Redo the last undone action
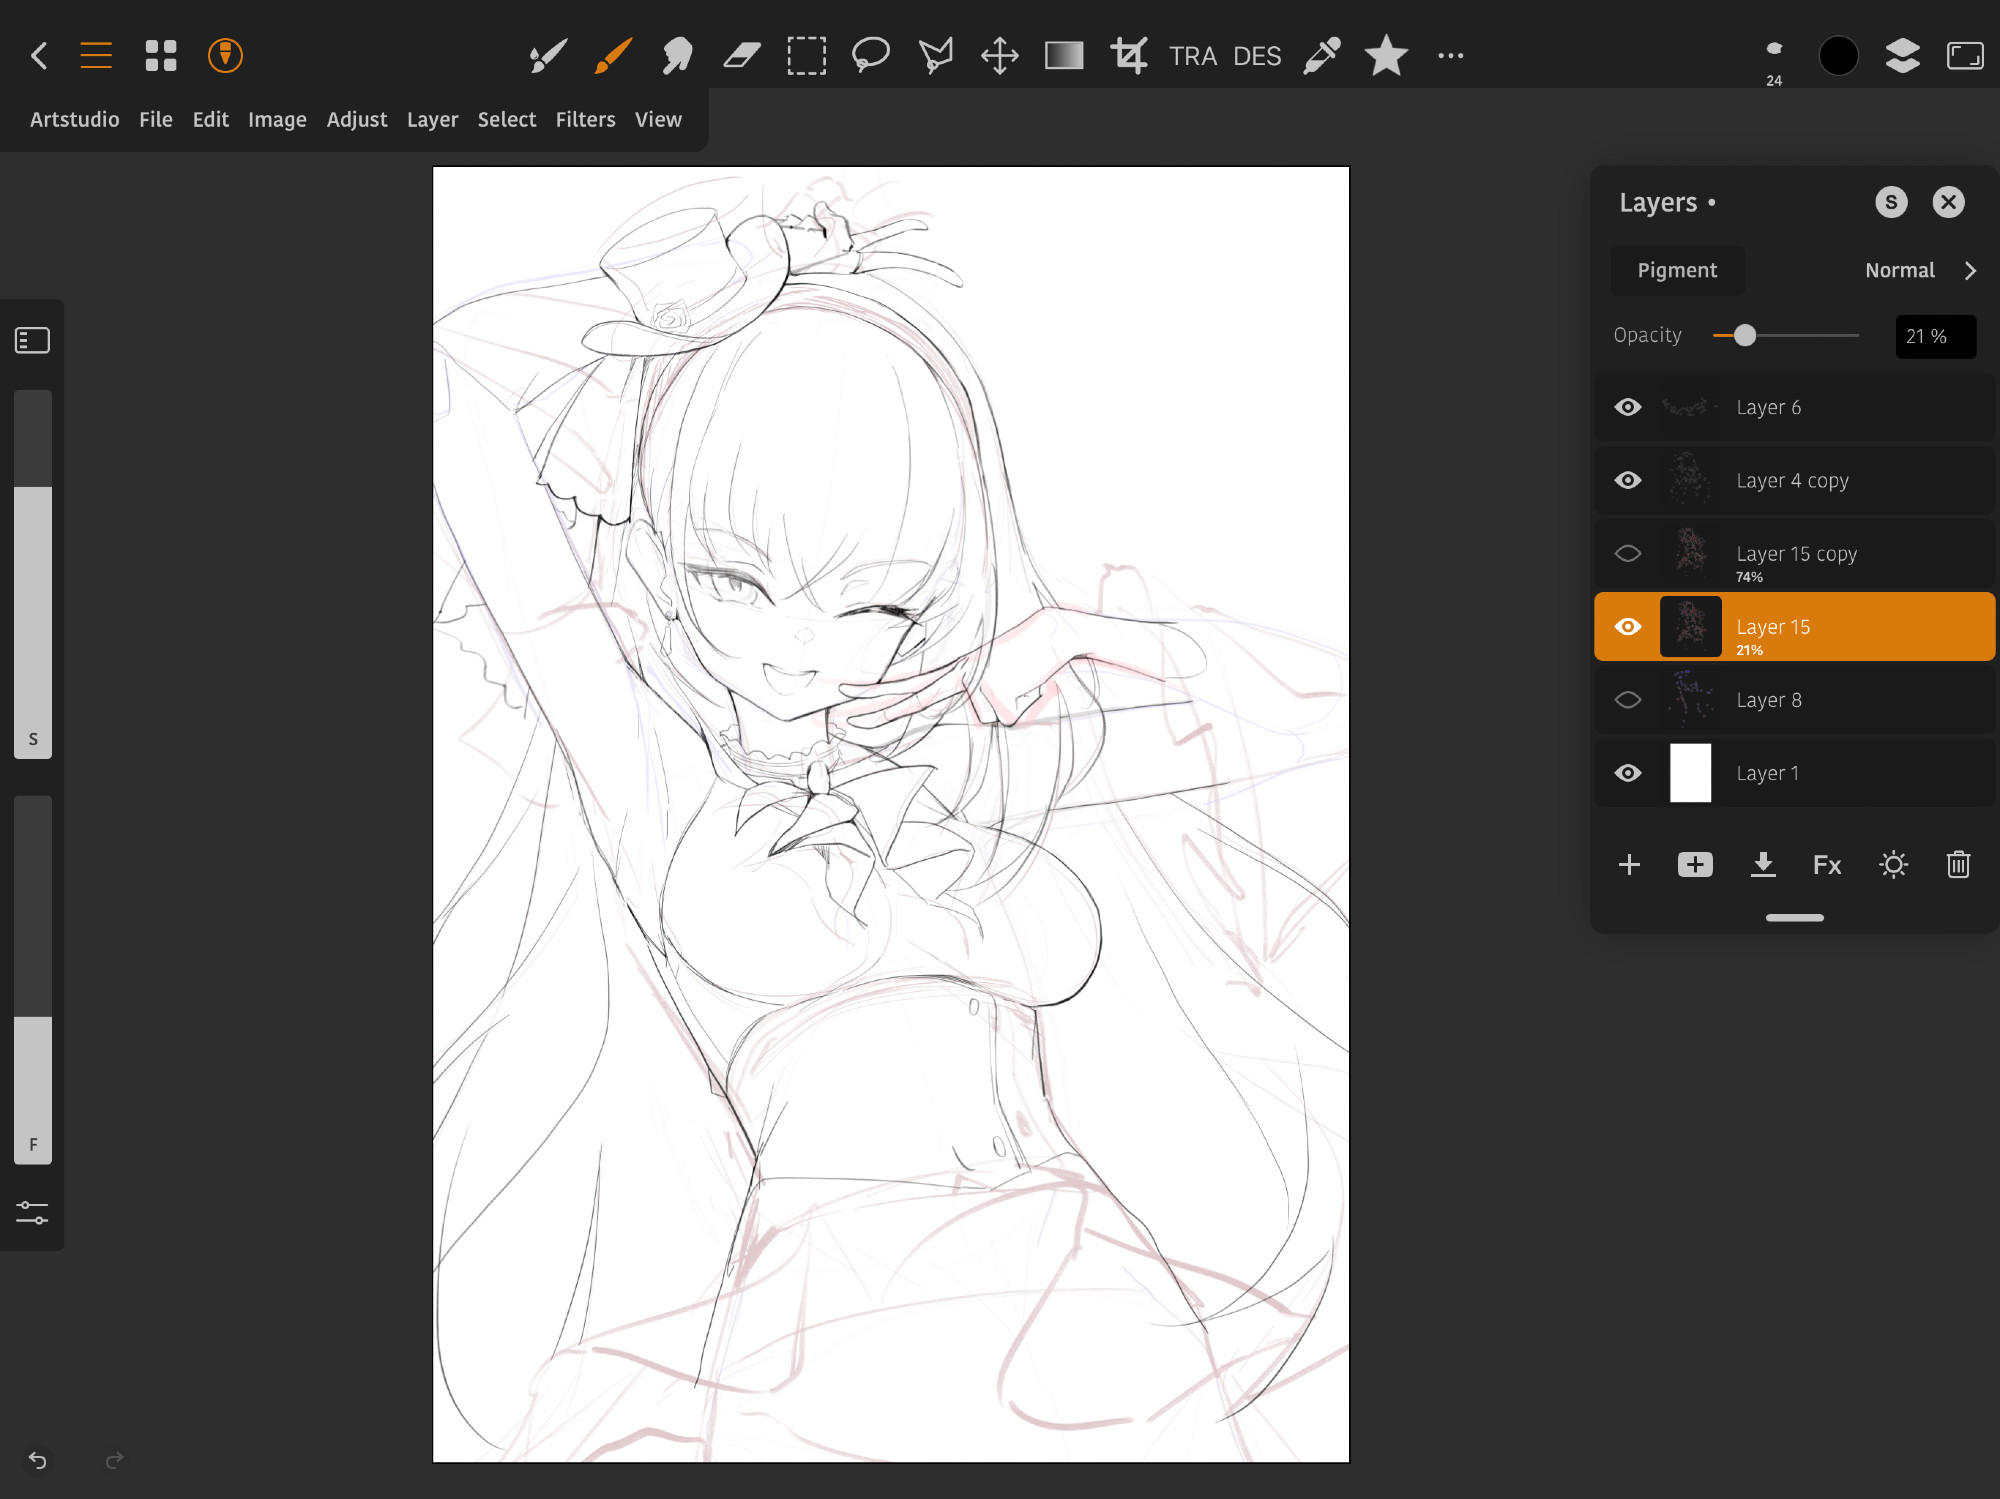The width and height of the screenshot is (2000, 1499). click(x=114, y=1461)
